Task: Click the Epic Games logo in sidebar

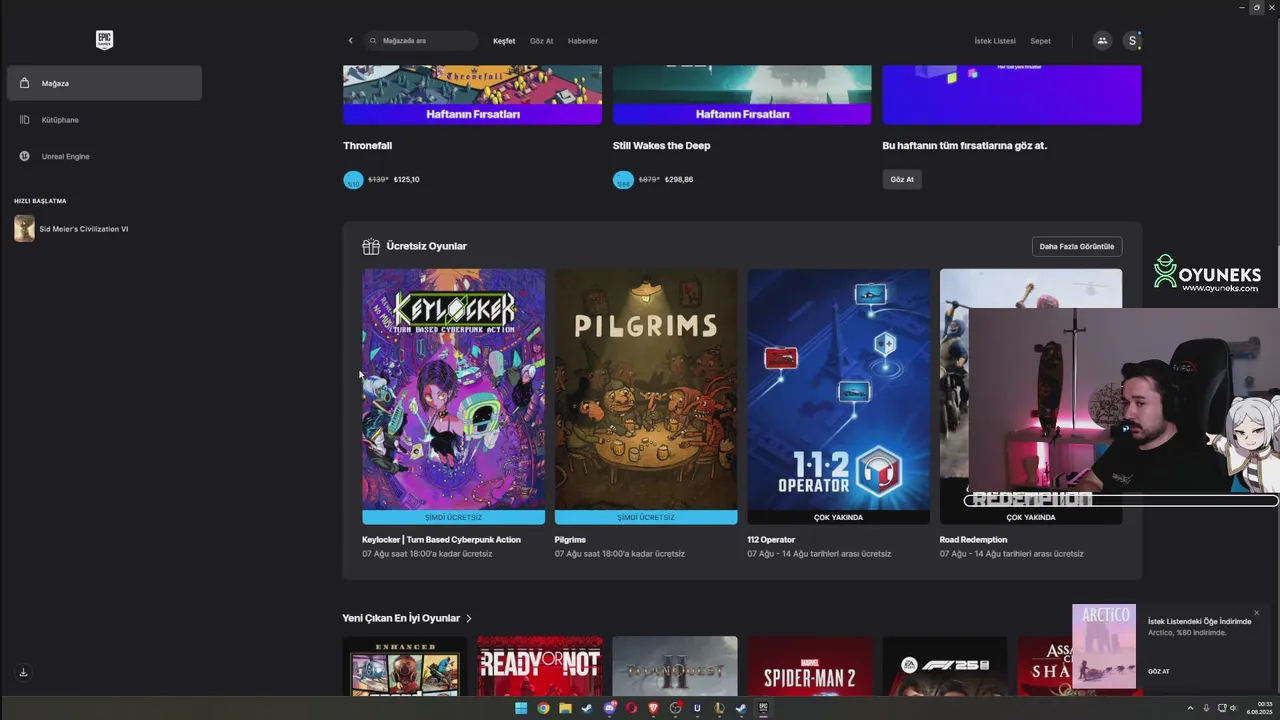Action: 104,40
